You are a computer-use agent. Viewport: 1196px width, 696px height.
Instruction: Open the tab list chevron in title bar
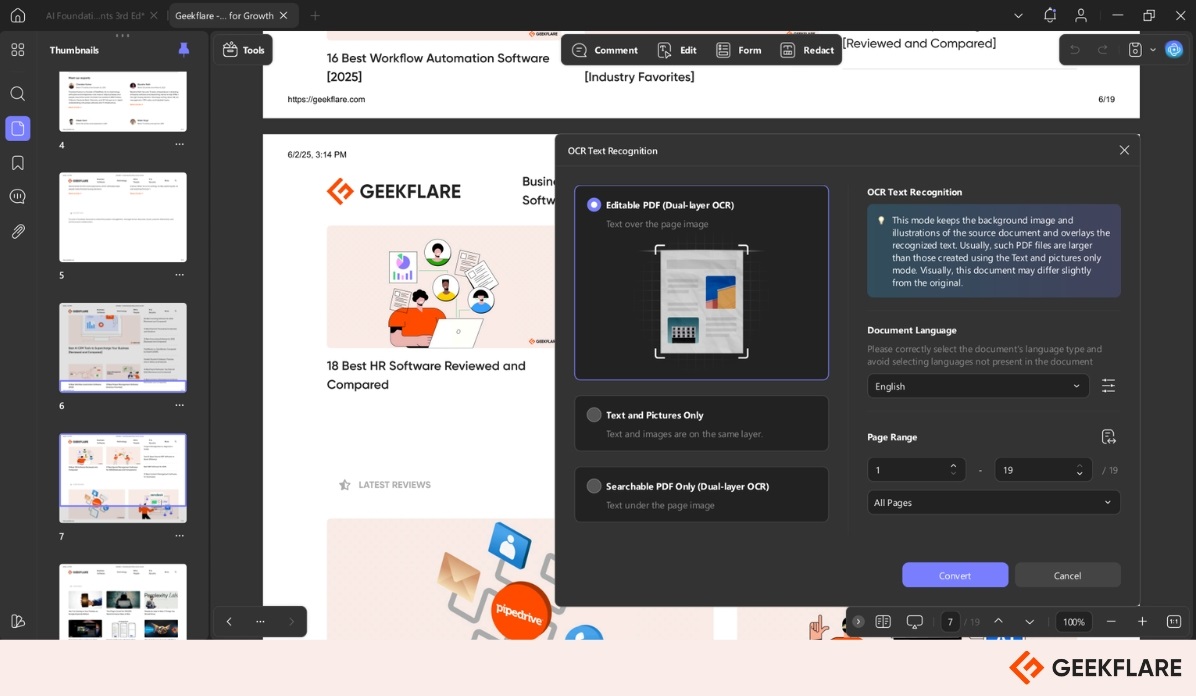click(x=1018, y=15)
